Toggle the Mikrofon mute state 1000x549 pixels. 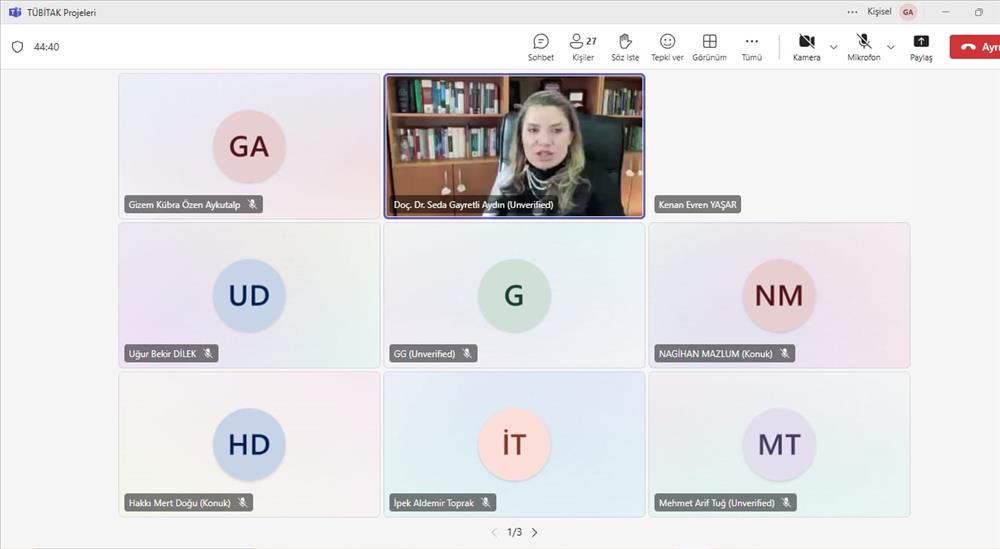tap(863, 46)
